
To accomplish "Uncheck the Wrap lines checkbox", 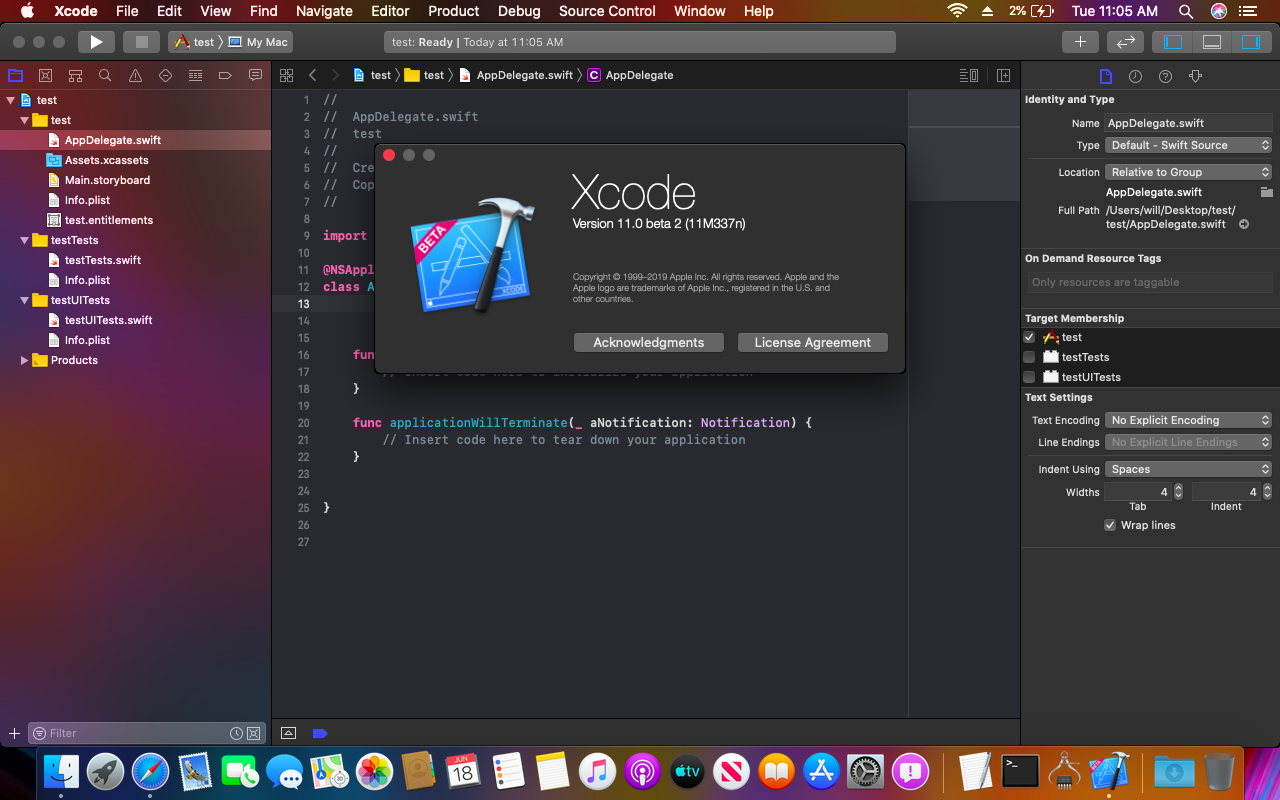I will point(1110,525).
